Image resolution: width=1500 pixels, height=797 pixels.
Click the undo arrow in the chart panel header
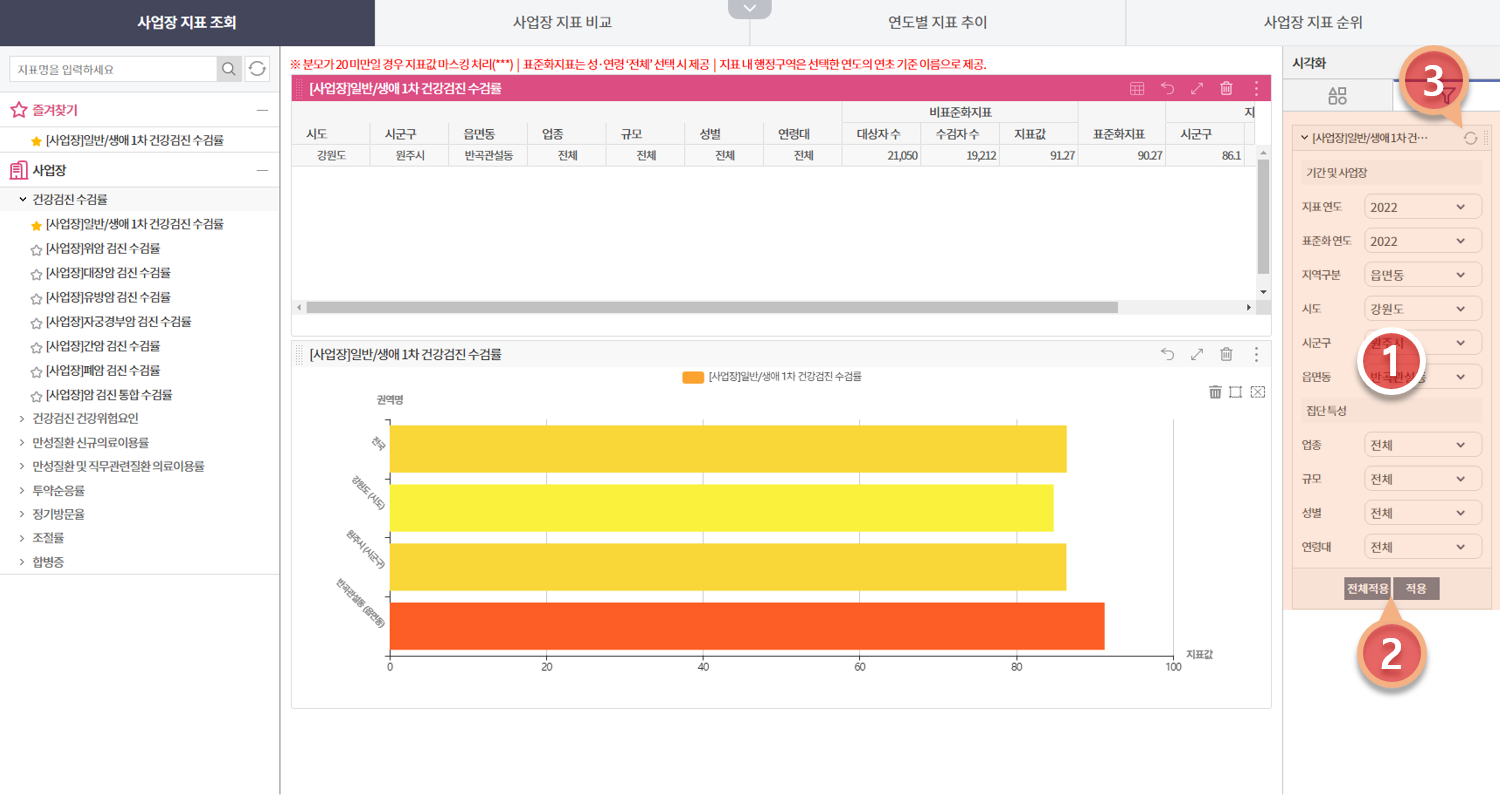[1167, 354]
